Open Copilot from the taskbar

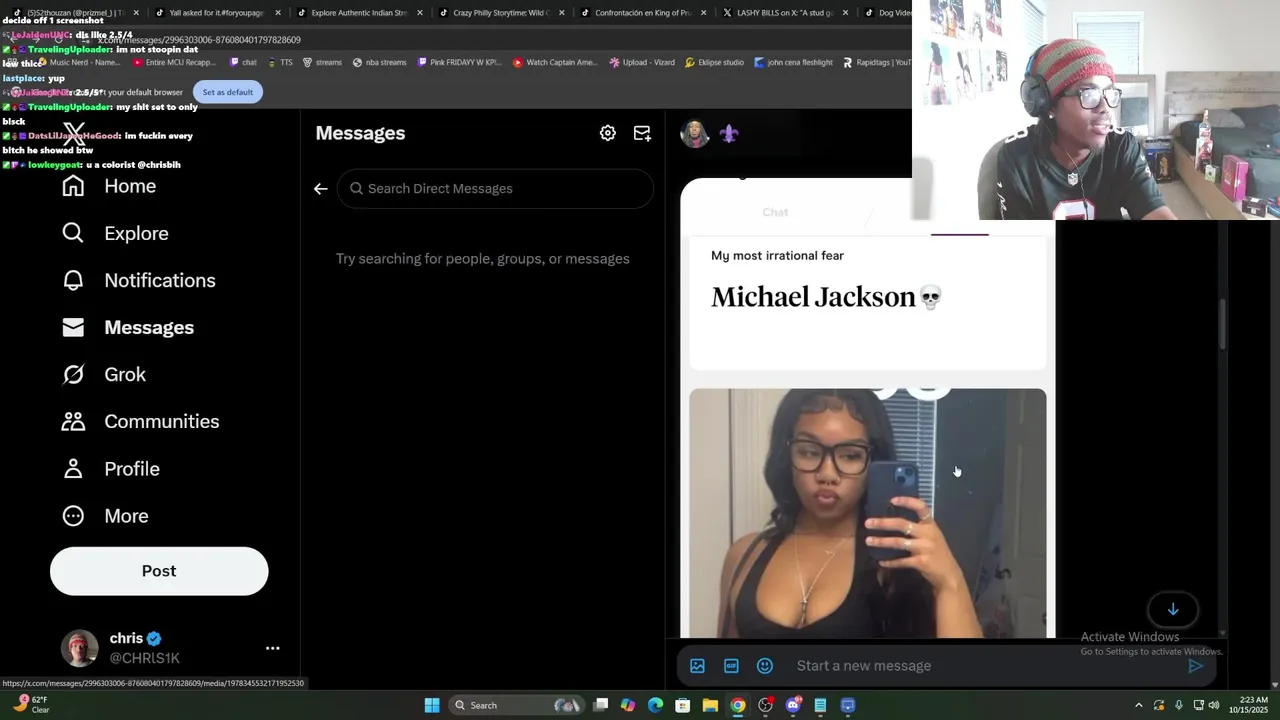(627, 705)
